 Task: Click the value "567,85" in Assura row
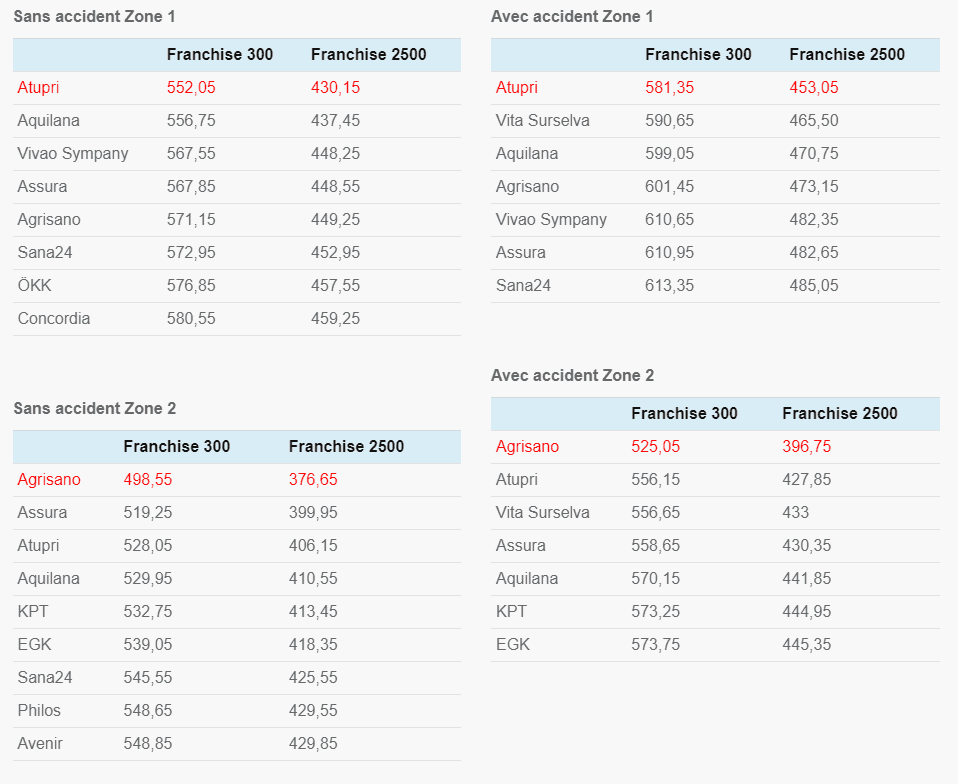[191, 186]
